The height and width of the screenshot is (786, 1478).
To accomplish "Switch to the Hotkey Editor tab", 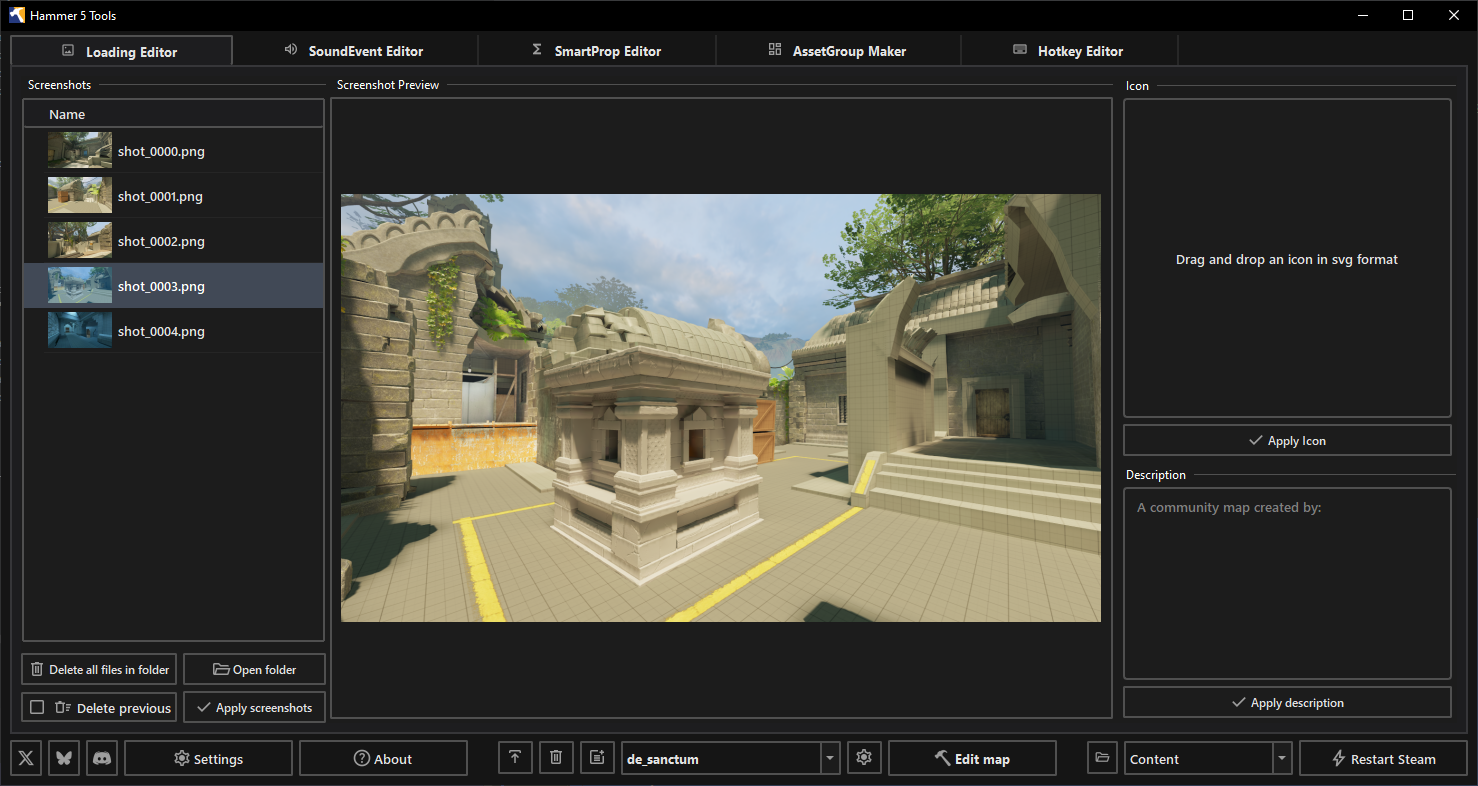I will tap(1068, 51).
